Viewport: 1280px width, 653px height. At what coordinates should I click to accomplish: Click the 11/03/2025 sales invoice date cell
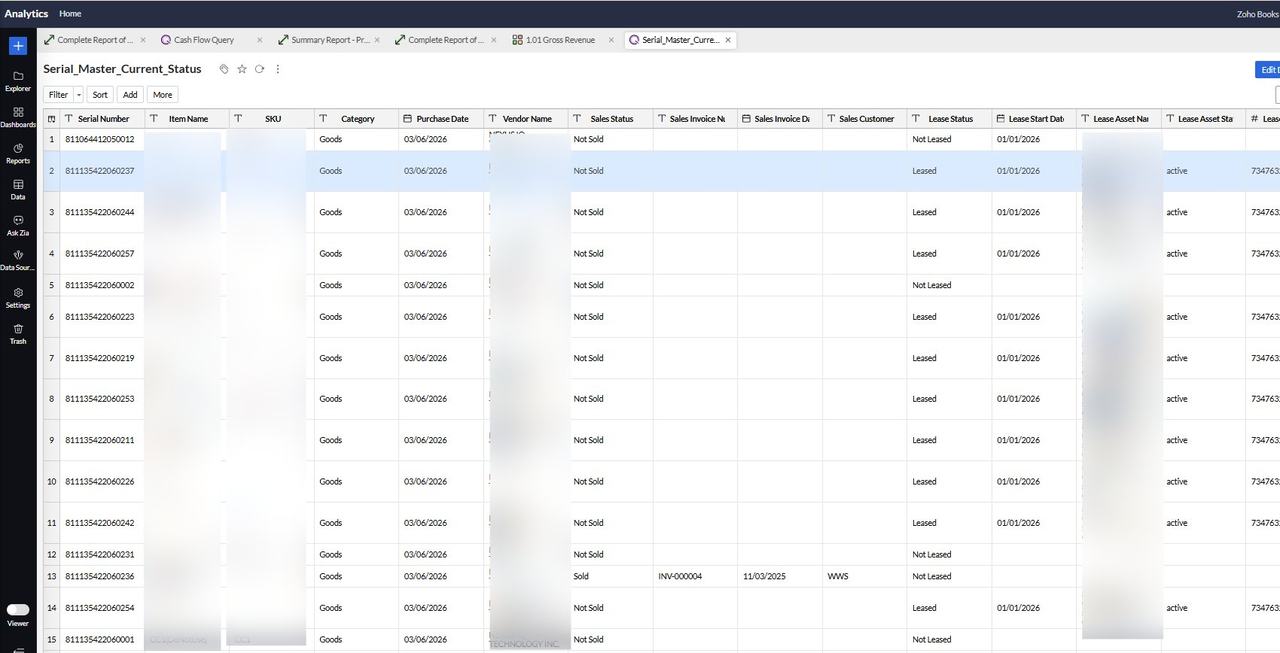780,576
